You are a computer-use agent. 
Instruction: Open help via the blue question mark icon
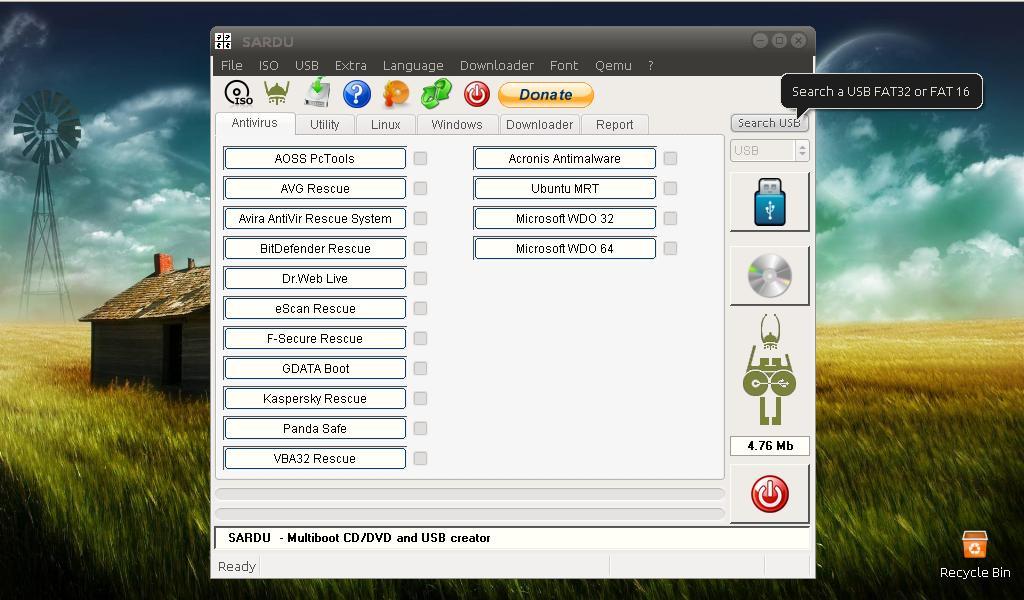coord(357,94)
